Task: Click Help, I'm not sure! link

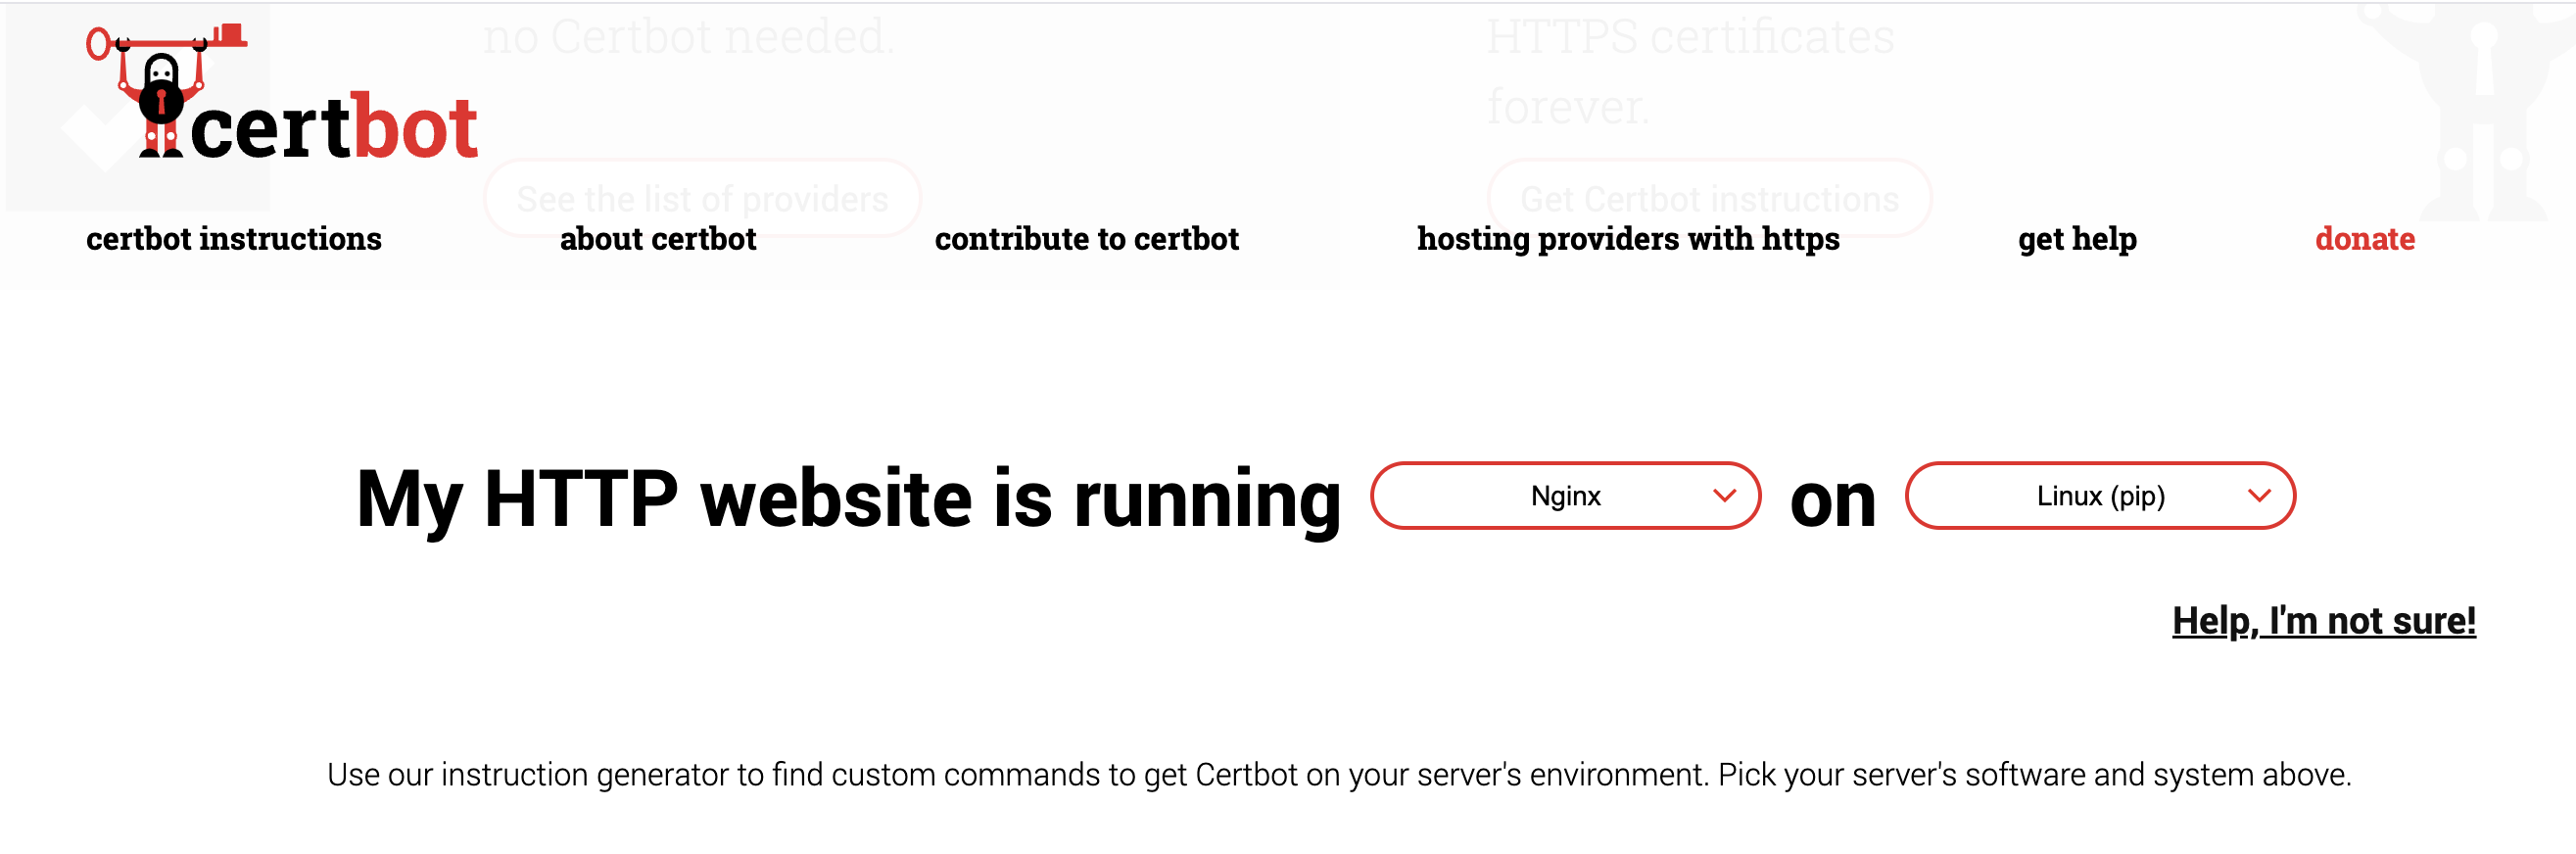Action: click(x=2324, y=621)
